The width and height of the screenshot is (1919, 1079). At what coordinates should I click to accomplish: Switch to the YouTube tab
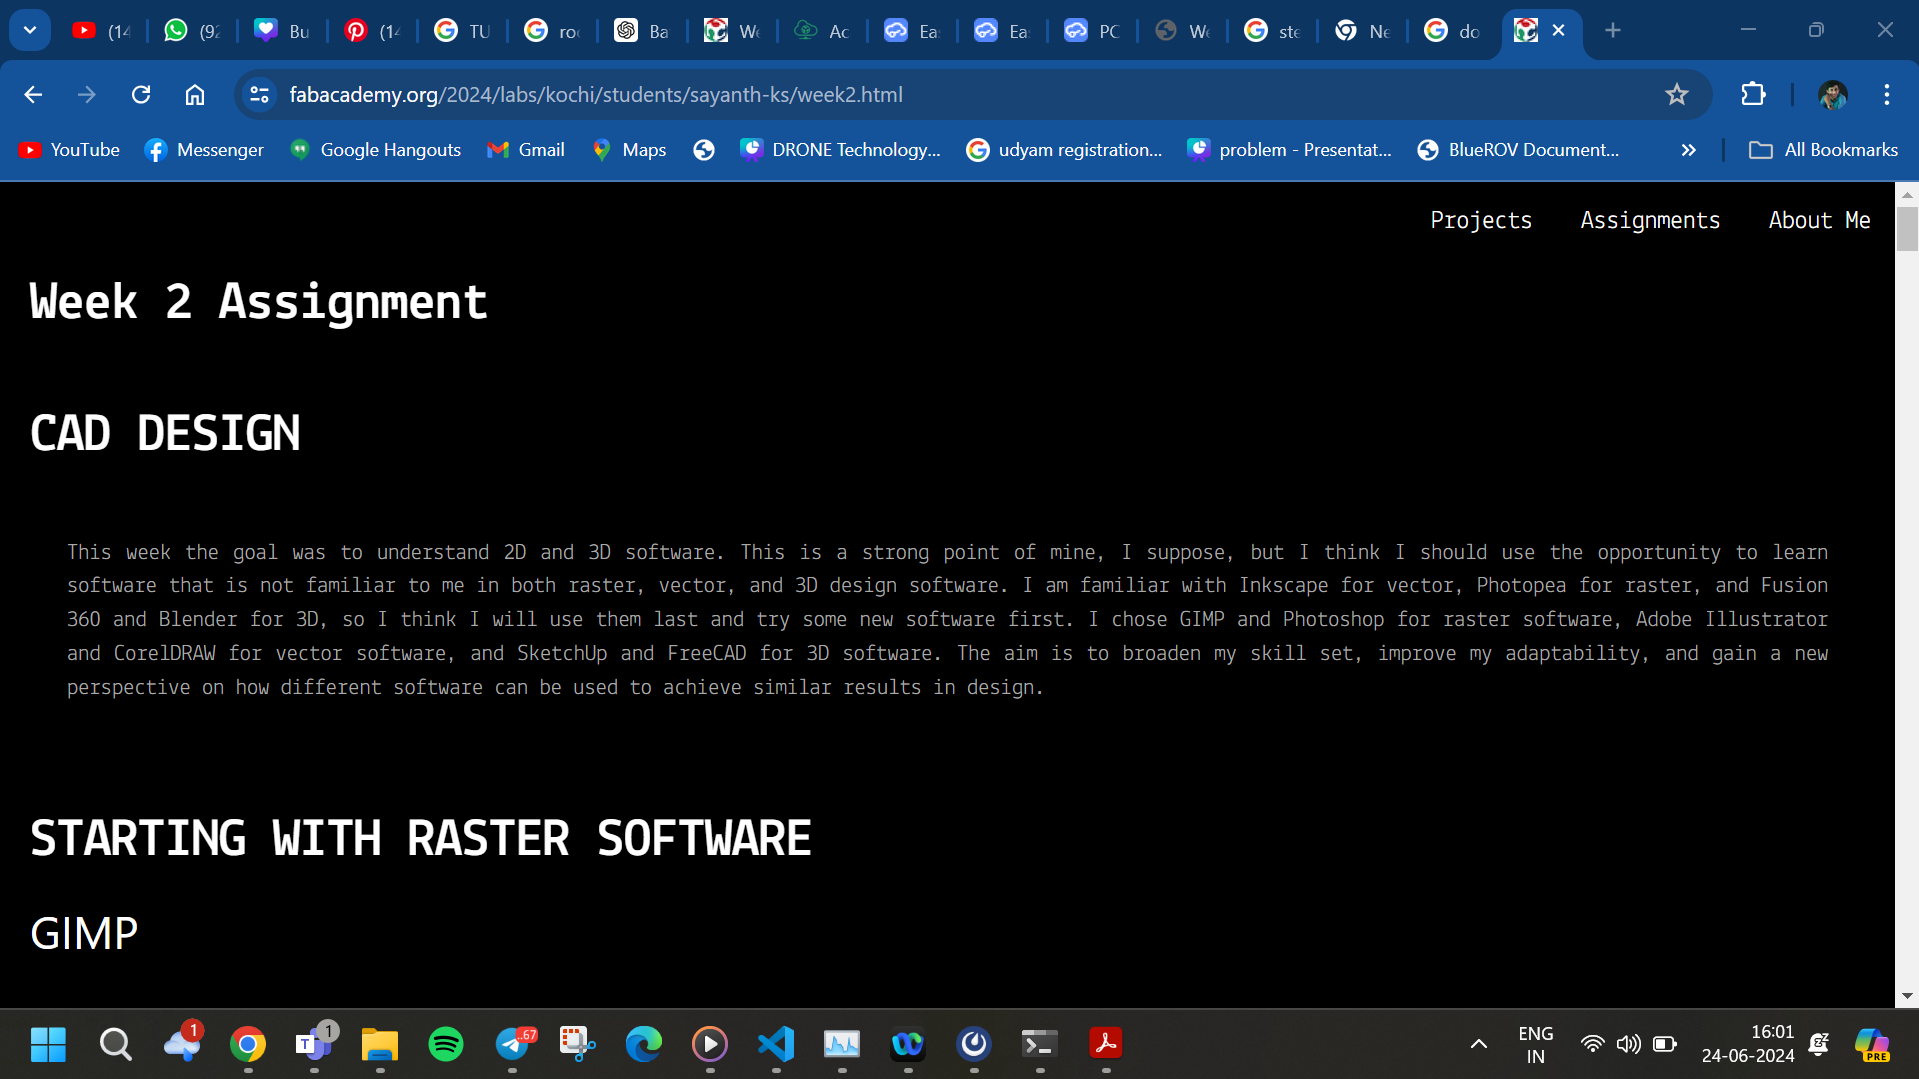[x=102, y=31]
